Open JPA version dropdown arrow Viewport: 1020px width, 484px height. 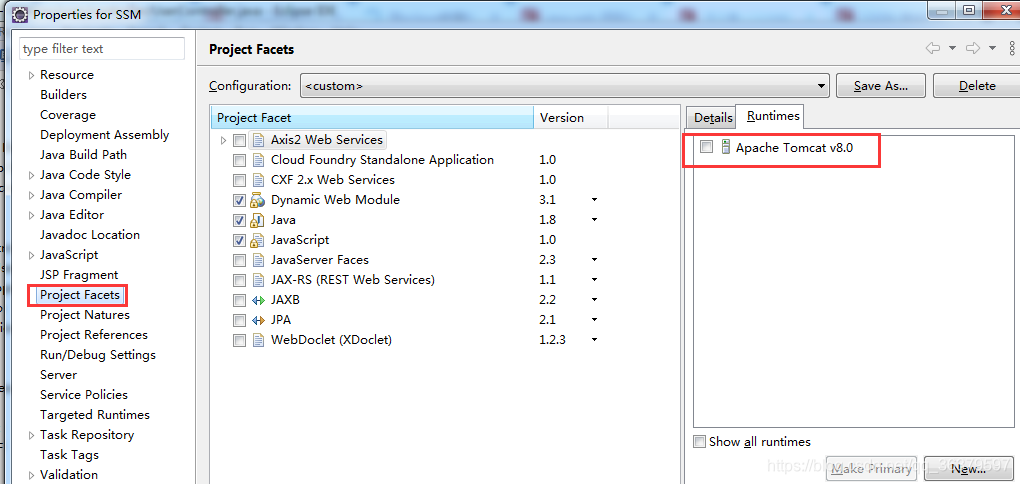point(595,321)
